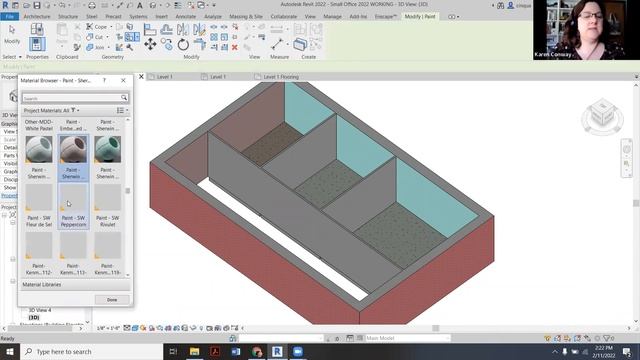Click the Material Browser search field

tap(72, 98)
